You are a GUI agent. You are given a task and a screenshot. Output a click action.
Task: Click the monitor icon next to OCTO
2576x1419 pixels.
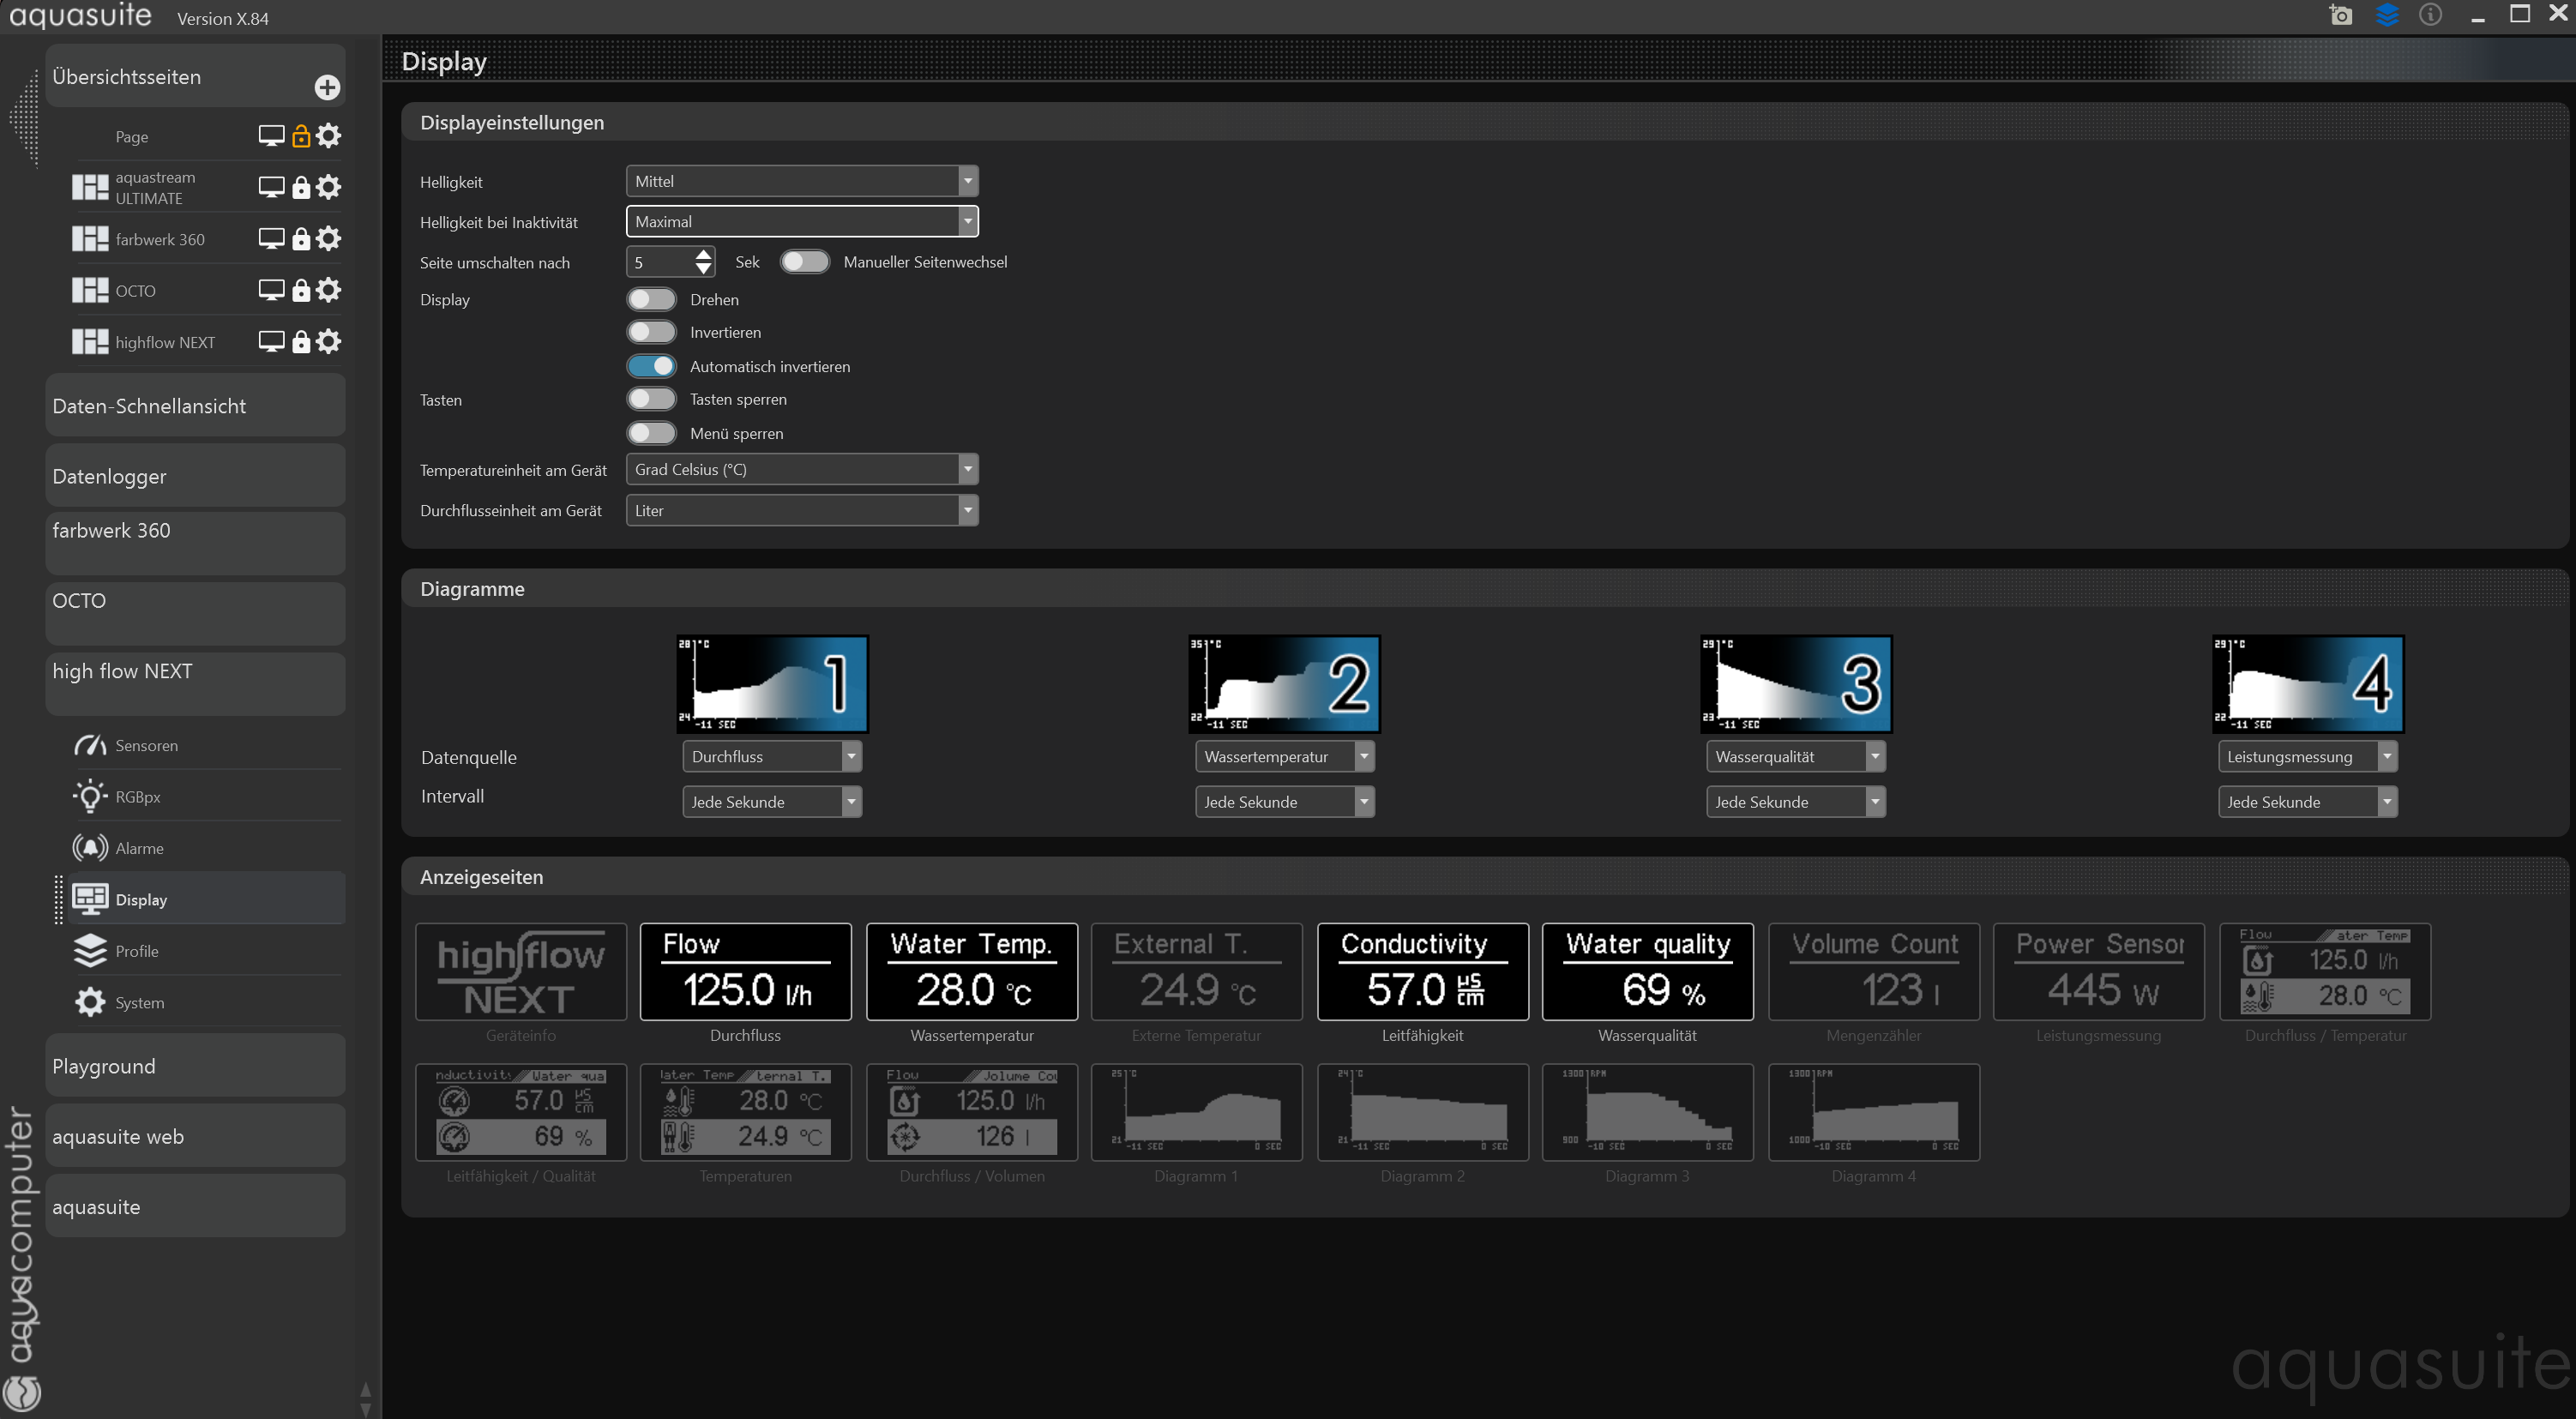coord(271,290)
